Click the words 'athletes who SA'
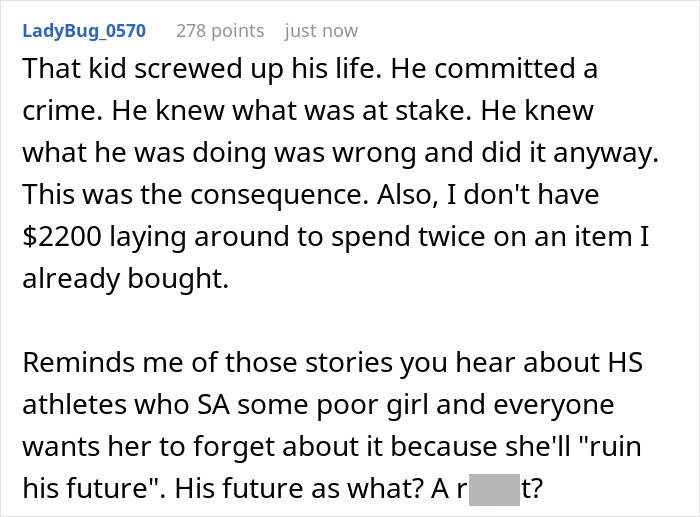This screenshot has height=517, width=700. tap(126, 405)
